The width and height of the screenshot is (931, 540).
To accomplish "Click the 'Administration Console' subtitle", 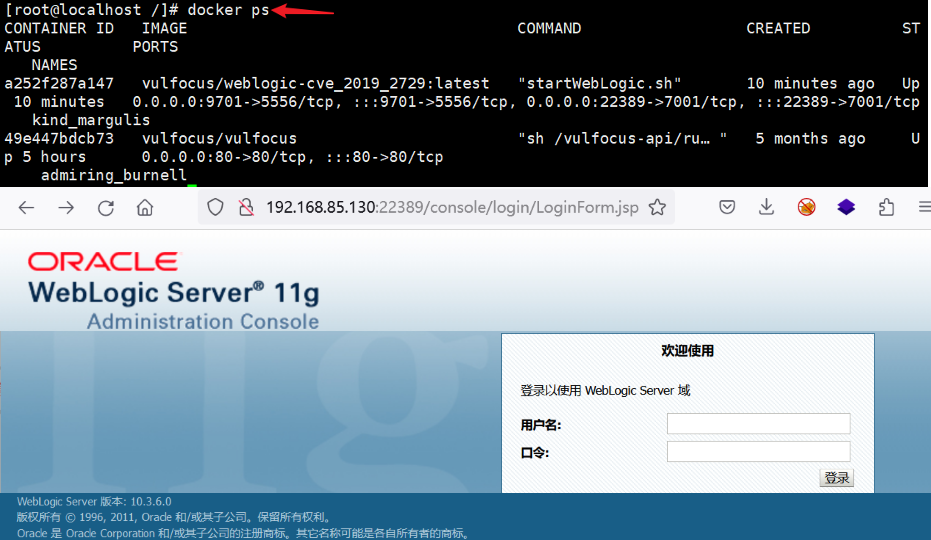I will coord(203,321).
